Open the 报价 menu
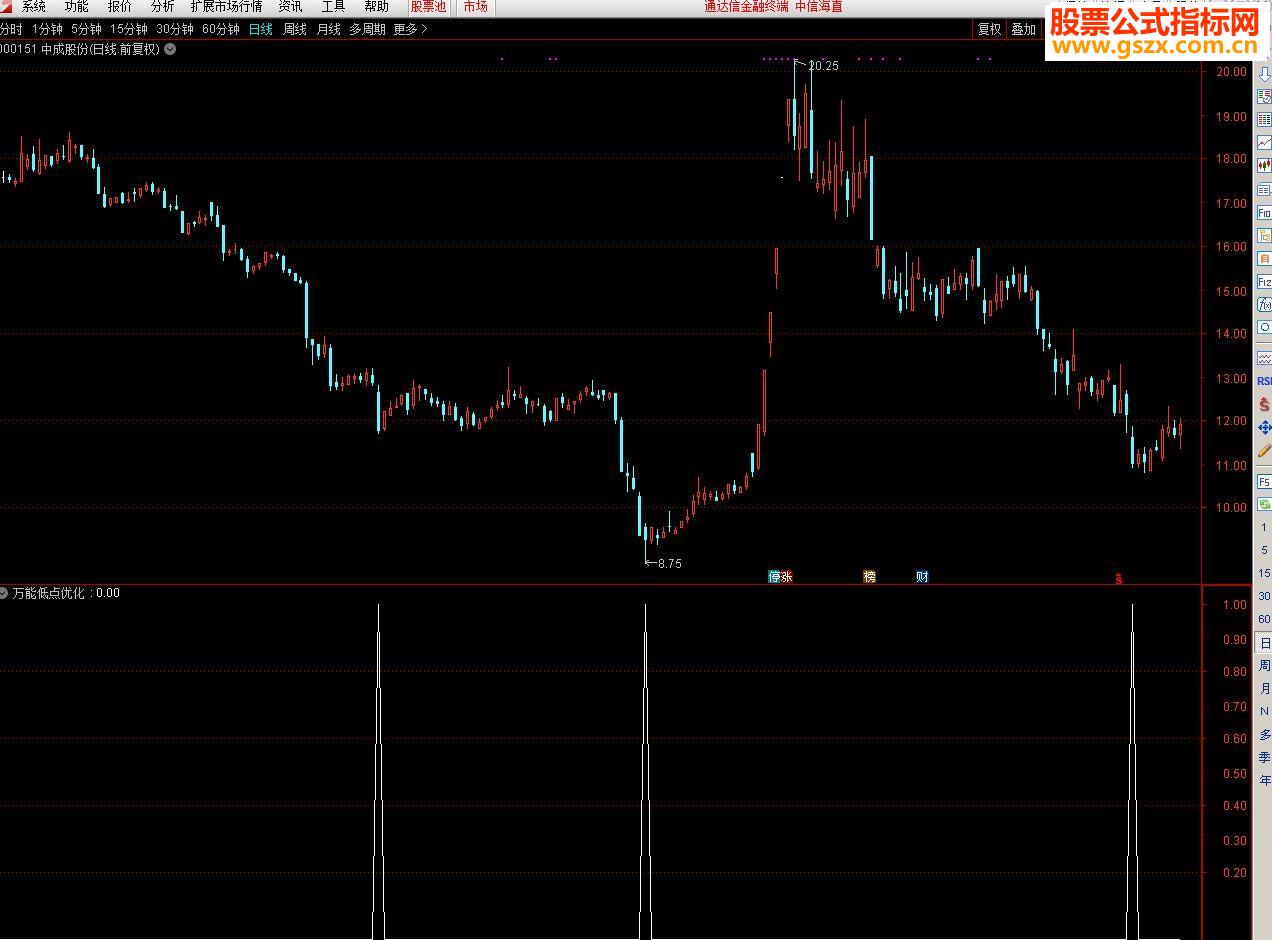Viewport: 1272px width, 940px height. click(x=120, y=7)
